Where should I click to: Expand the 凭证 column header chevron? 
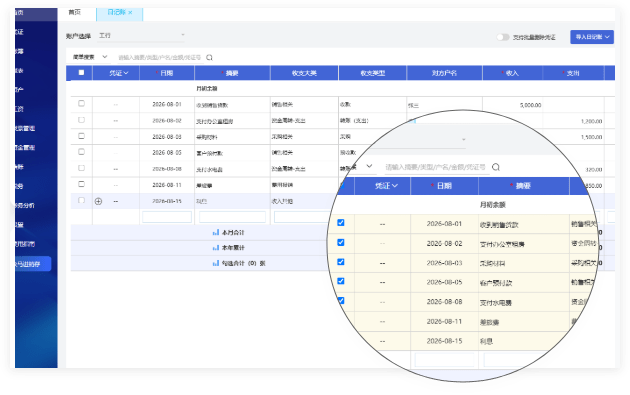point(126,73)
